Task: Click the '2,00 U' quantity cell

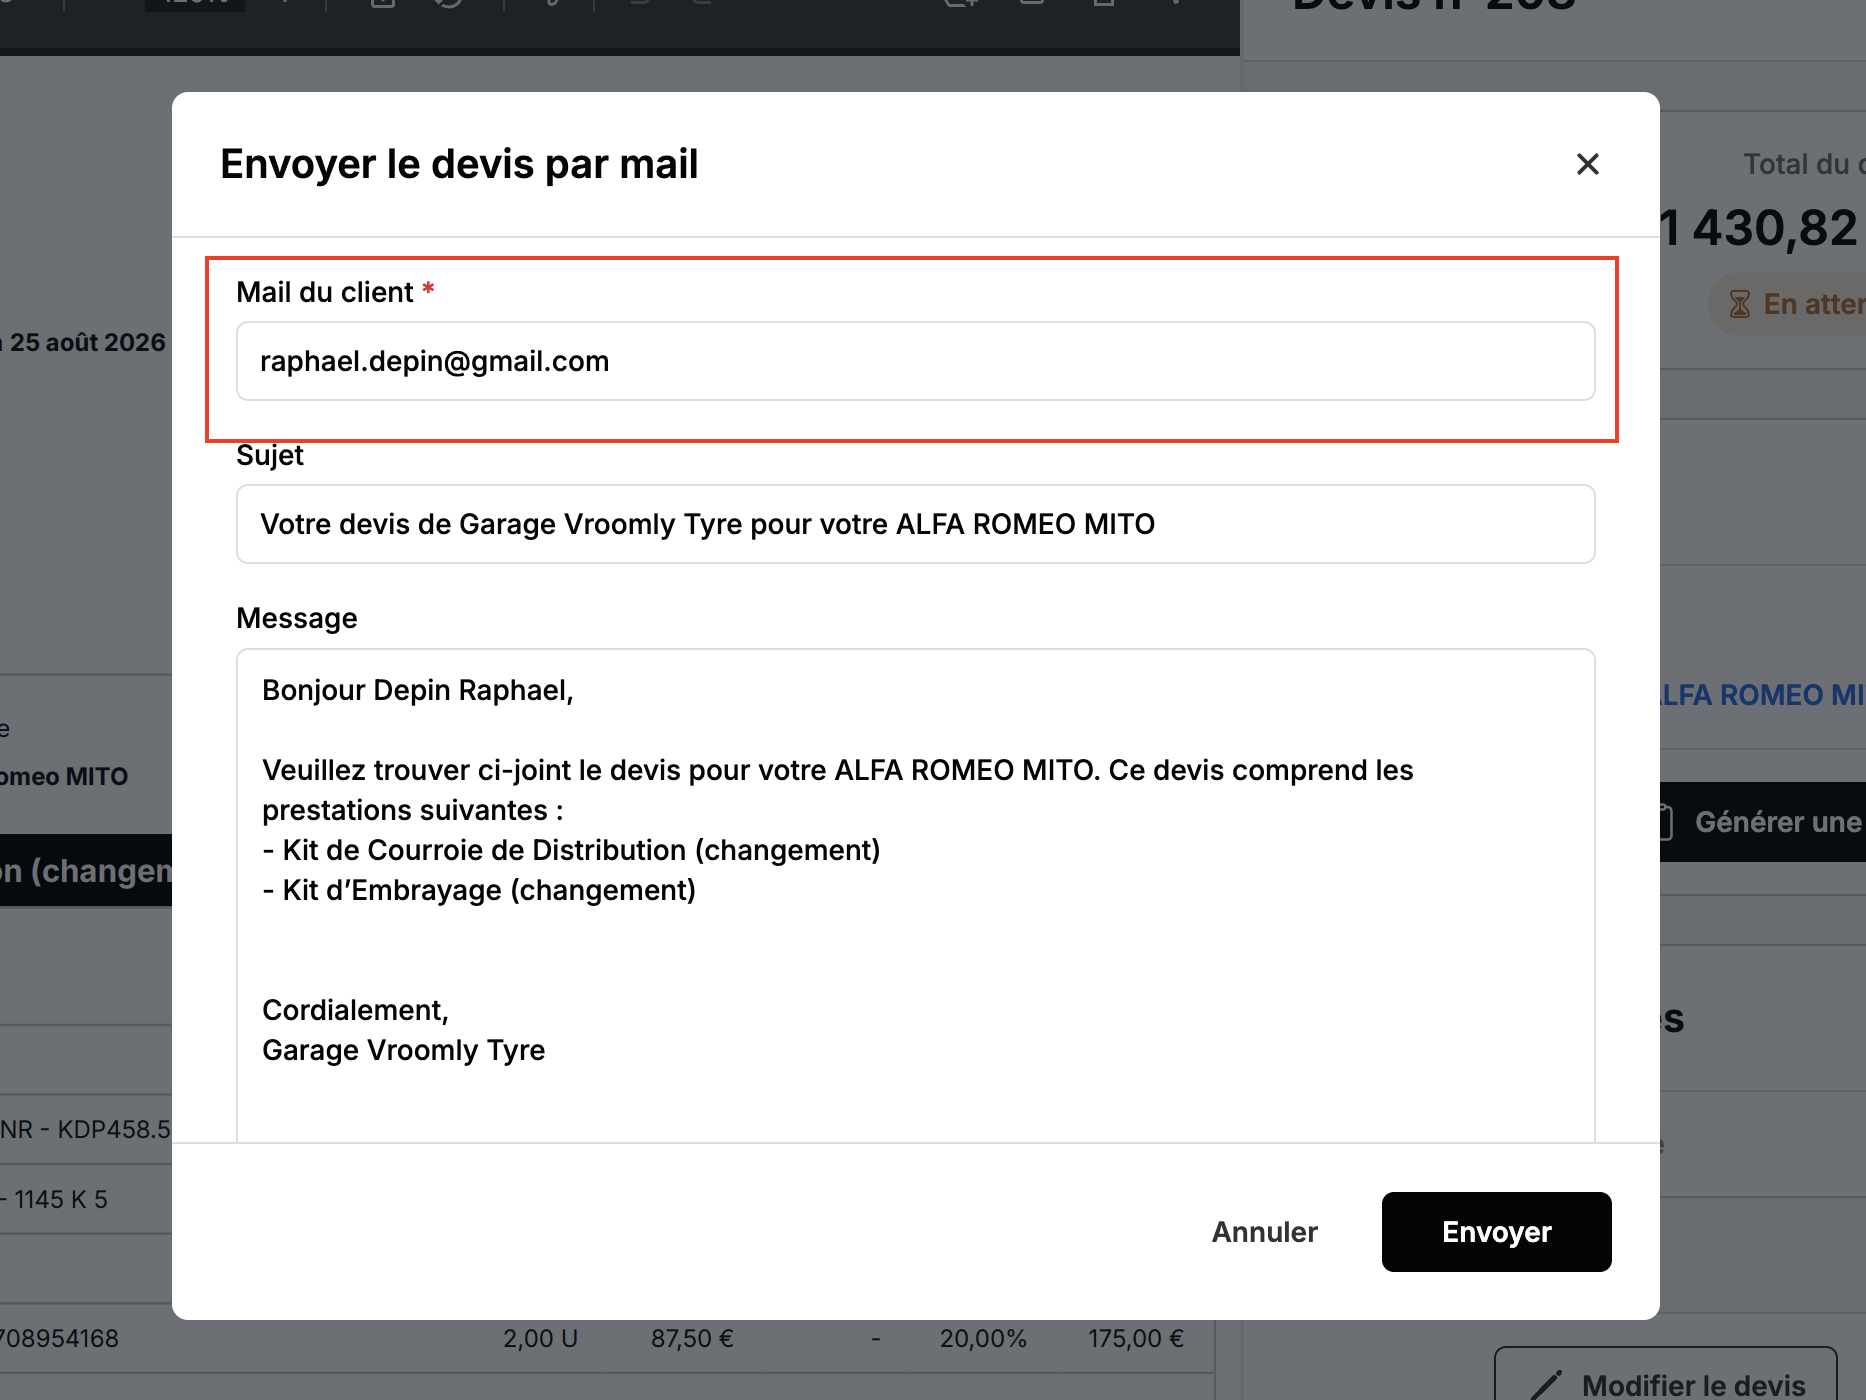Action: 540,1338
